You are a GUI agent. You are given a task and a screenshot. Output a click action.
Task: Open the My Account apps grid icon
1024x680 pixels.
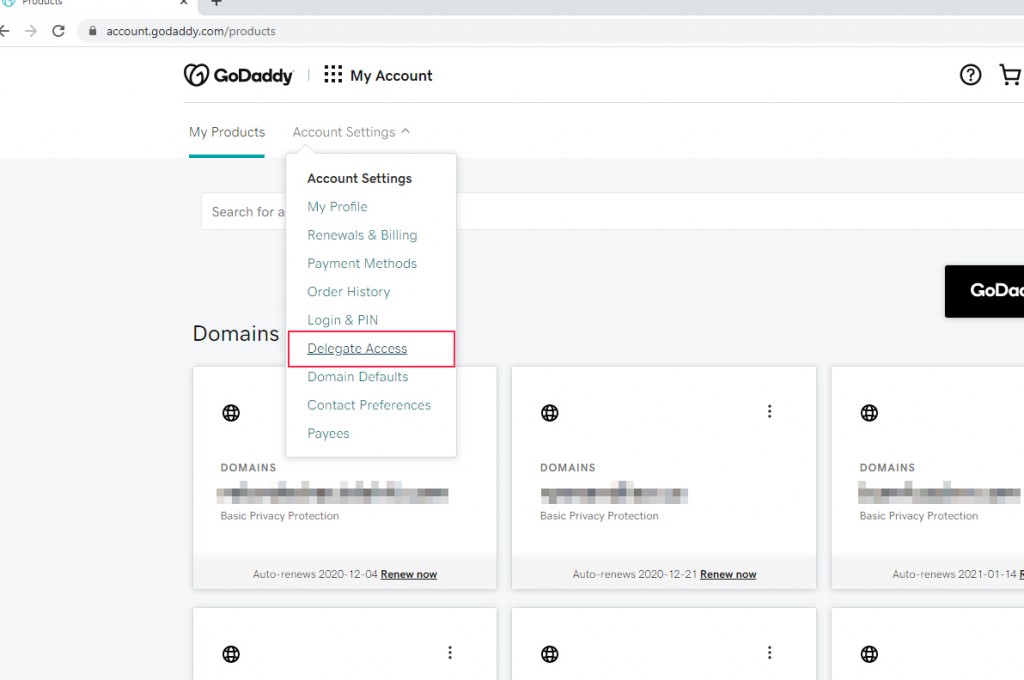pos(333,75)
